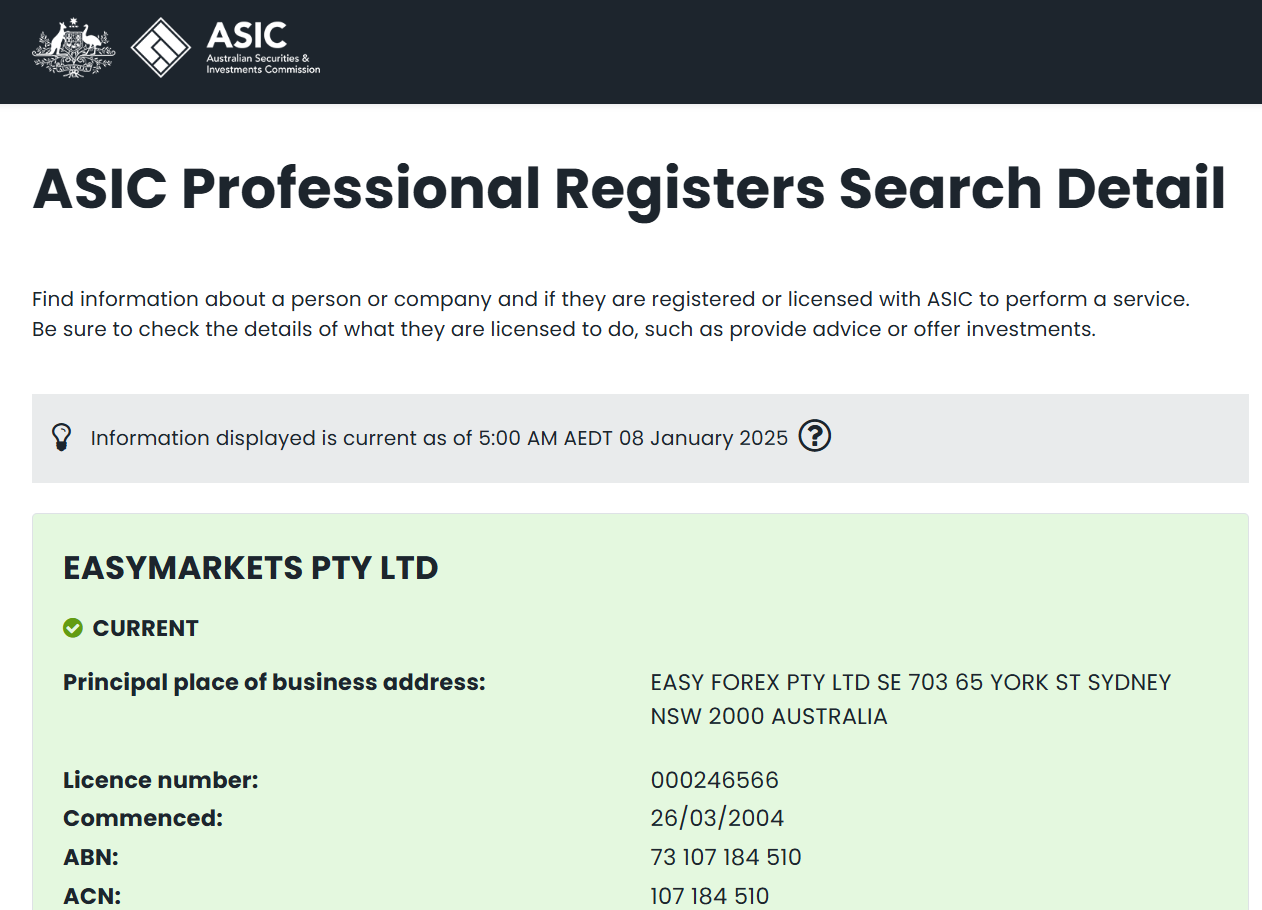Click the green check status icon

tap(73, 628)
